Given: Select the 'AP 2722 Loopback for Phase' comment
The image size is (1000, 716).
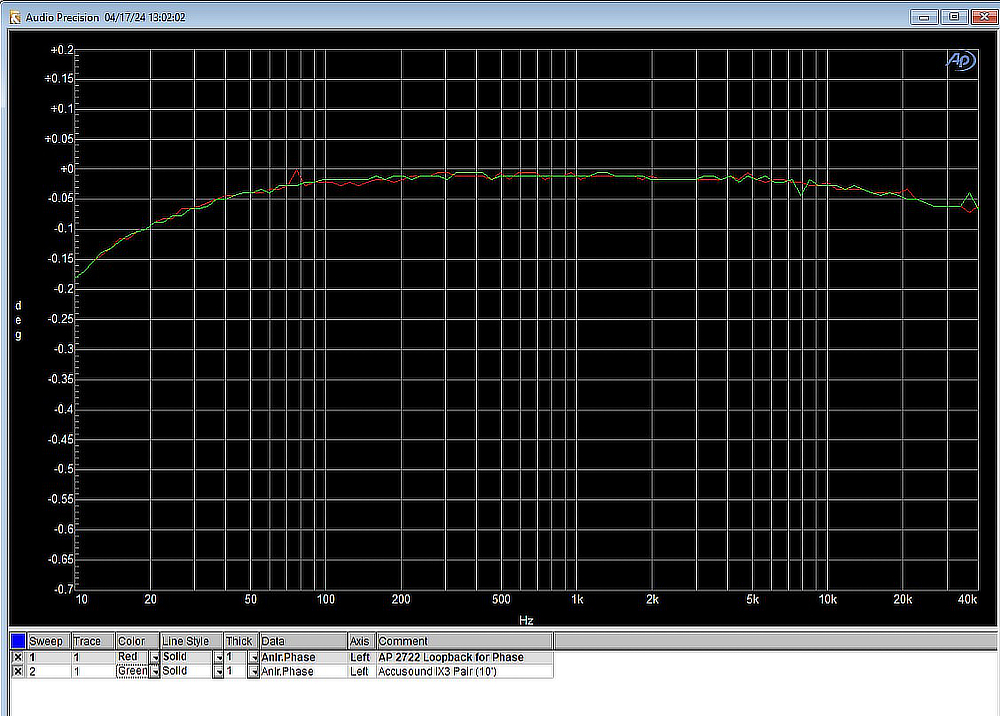Looking at the screenshot, I should (450, 657).
